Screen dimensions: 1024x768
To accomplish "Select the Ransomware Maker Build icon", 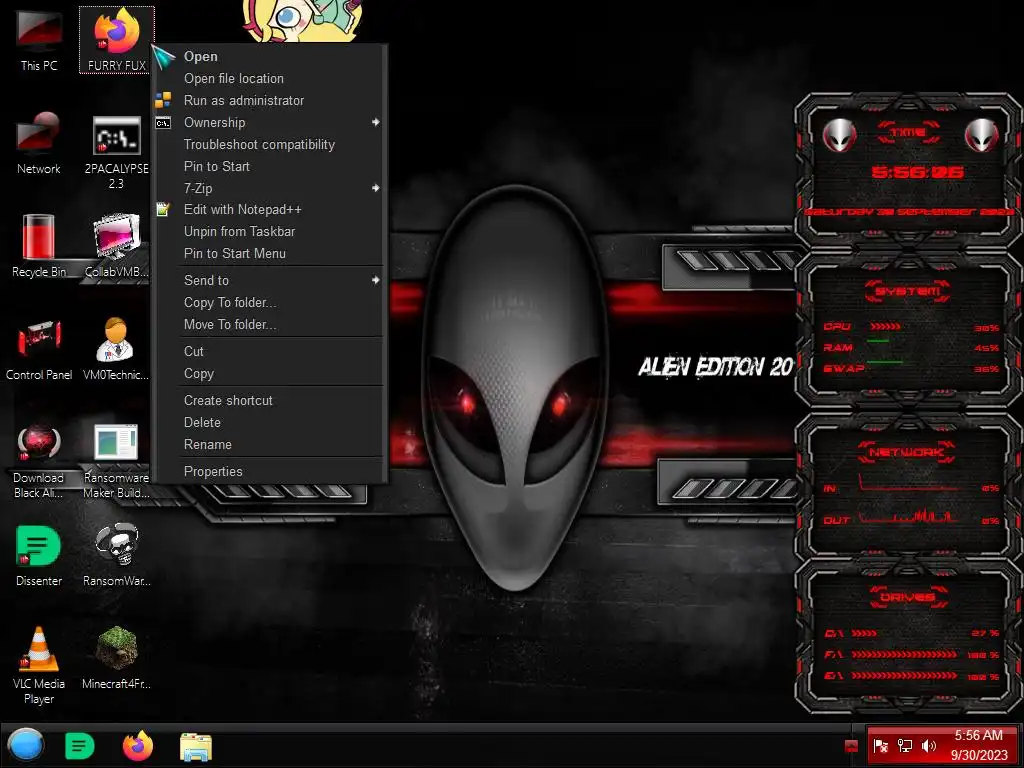I will pos(116,461).
